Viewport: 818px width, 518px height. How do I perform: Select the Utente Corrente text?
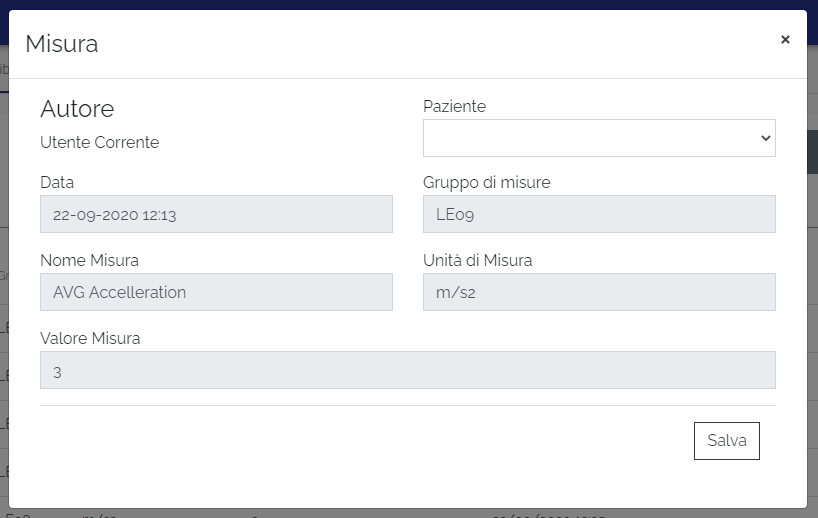tap(99, 142)
